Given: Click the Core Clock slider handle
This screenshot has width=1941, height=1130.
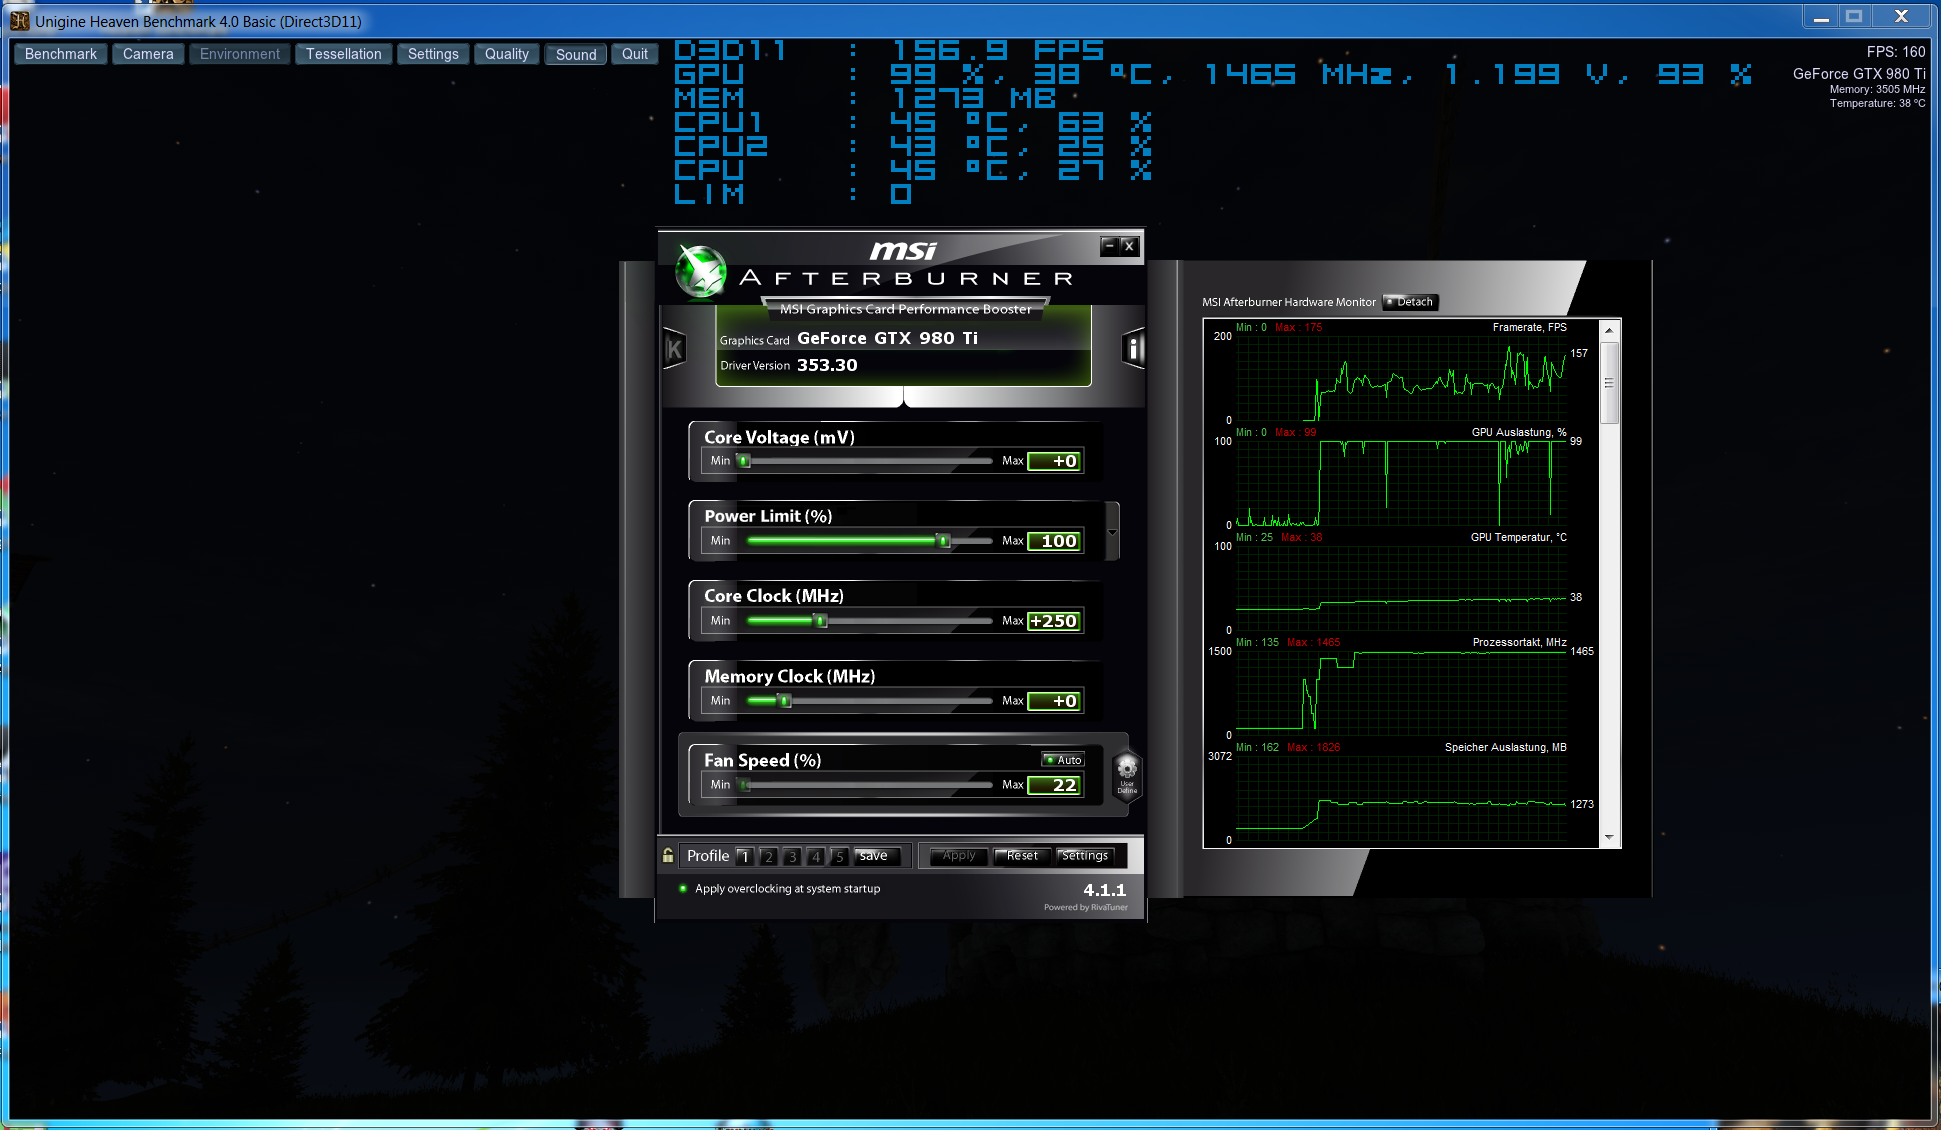Looking at the screenshot, I should [821, 621].
